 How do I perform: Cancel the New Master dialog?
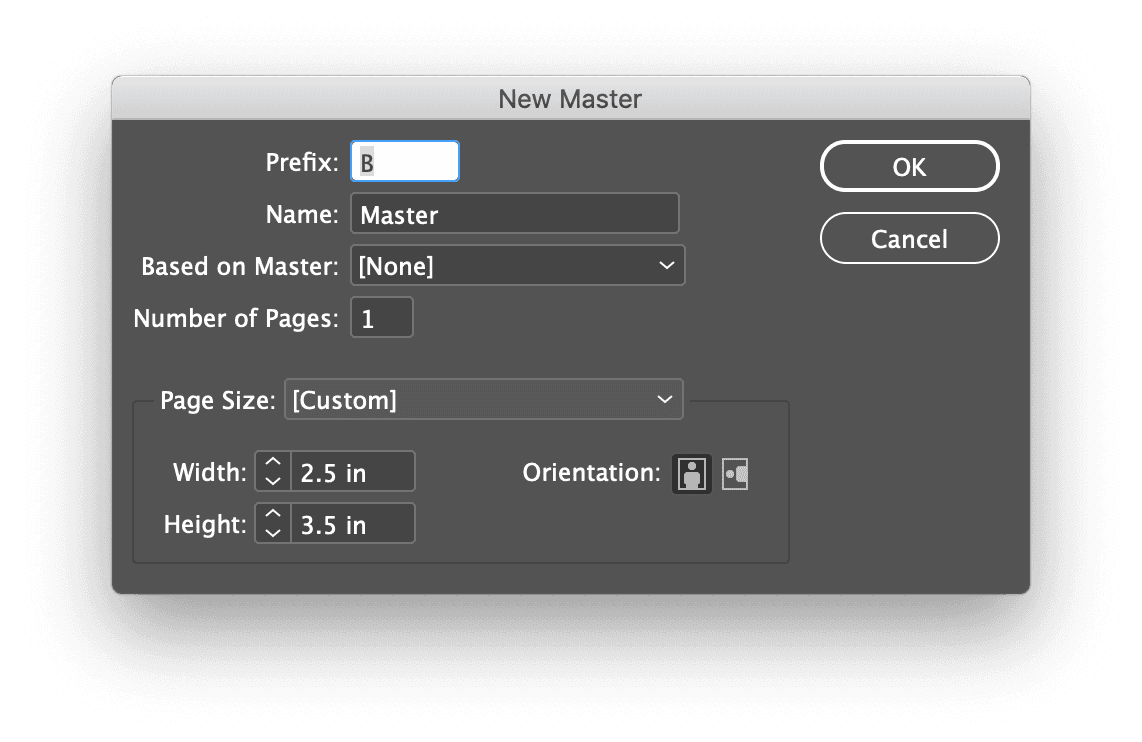coord(909,239)
